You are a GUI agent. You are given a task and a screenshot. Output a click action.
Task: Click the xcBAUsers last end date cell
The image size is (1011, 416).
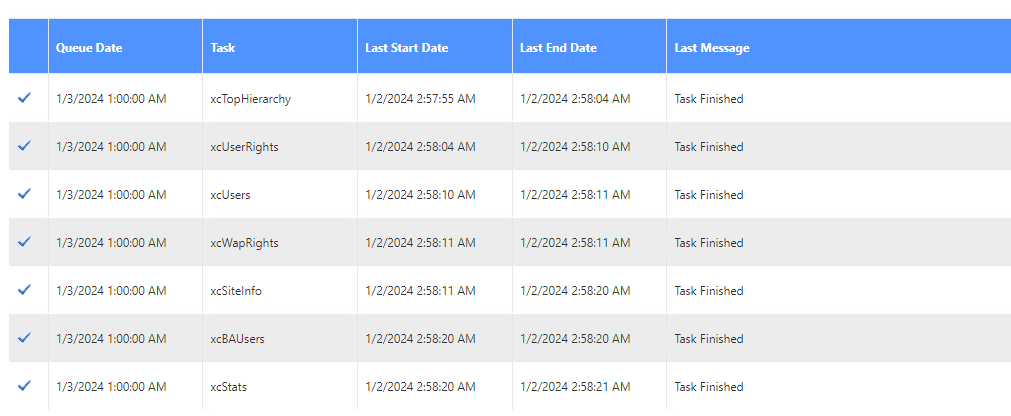point(575,339)
